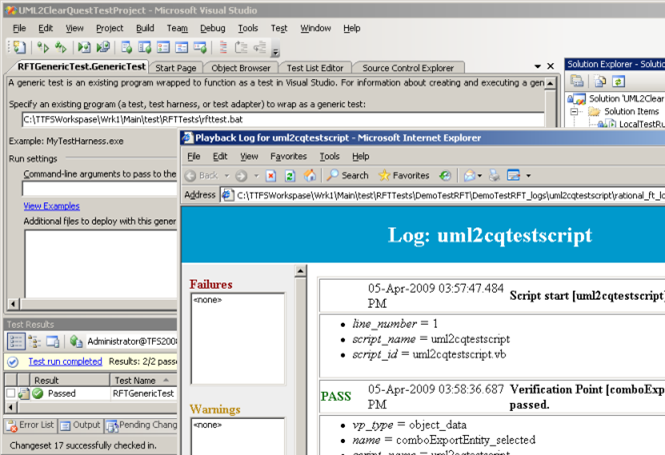Click the red striped lines toolbar icon
Screen dimensions: 665x455
pos(223,47)
